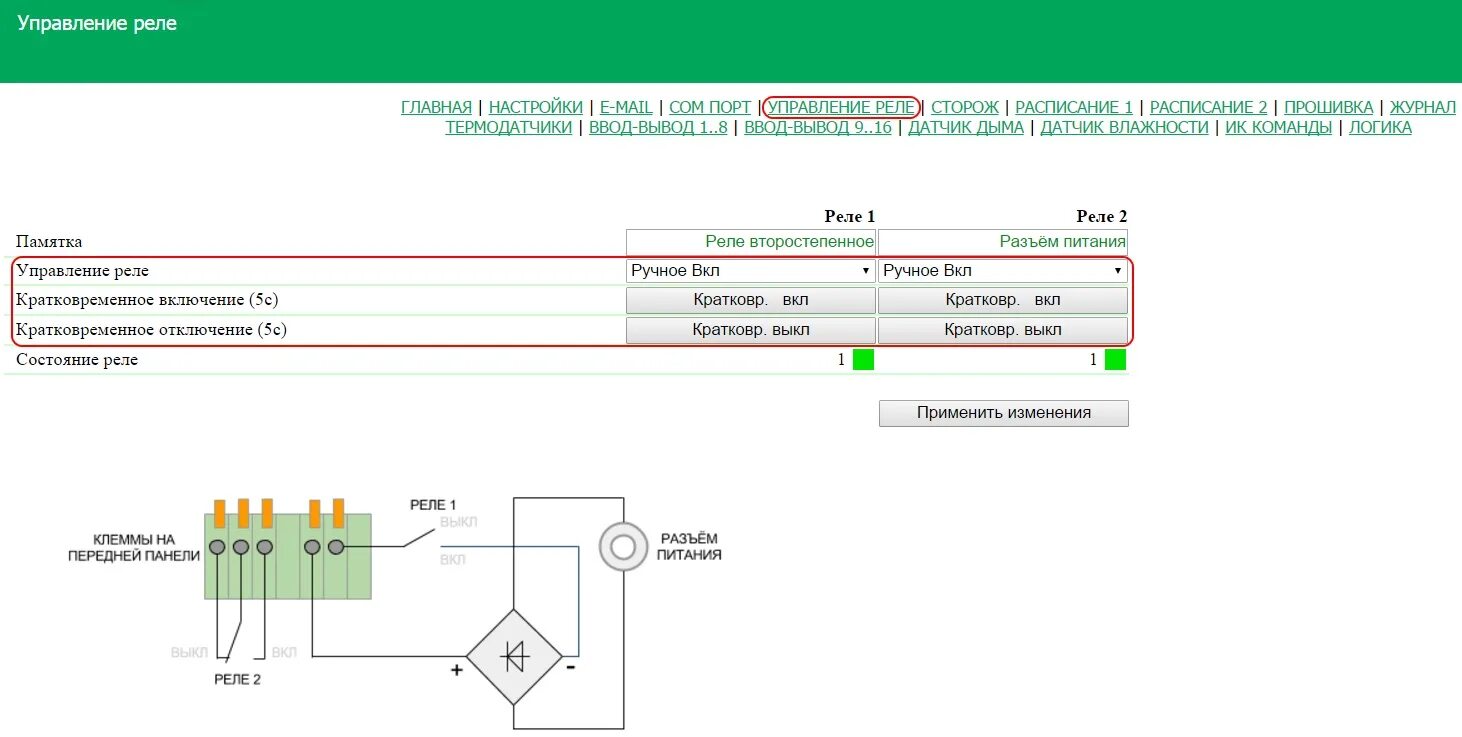Open ВВОД-ВЫВОД 1..8 page

pyautogui.click(x=658, y=127)
